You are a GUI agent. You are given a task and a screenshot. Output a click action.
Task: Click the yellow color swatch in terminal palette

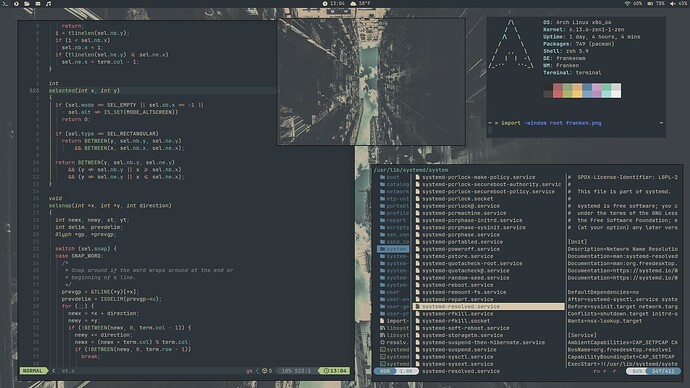pyautogui.click(x=577, y=91)
